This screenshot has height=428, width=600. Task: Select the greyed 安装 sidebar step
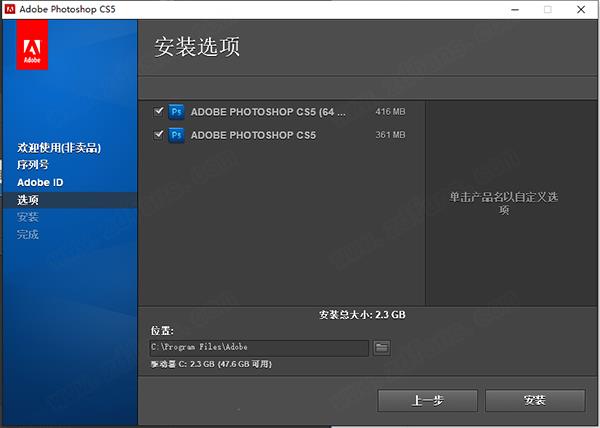pyautogui.click(x=28, y=217)
